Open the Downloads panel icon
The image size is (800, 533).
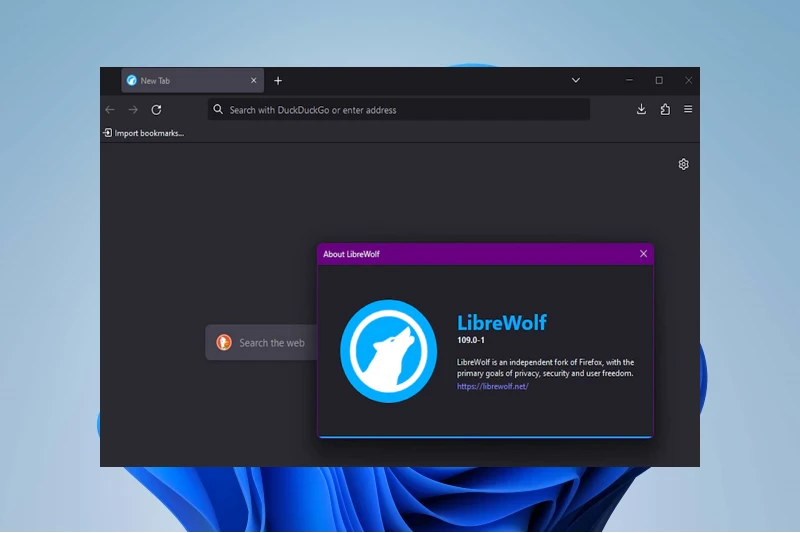641,109
